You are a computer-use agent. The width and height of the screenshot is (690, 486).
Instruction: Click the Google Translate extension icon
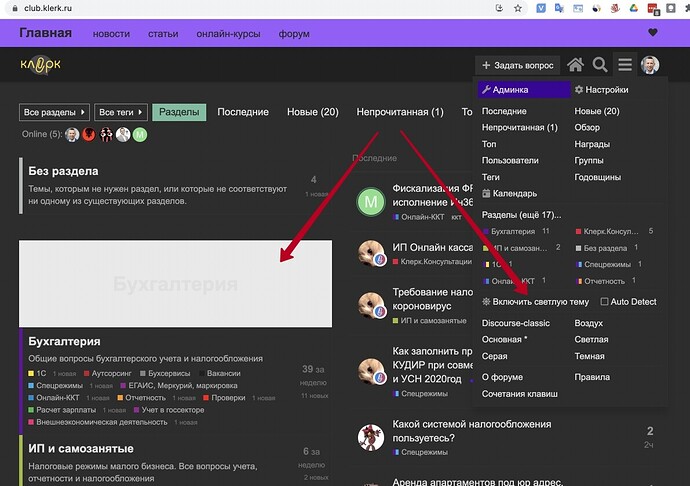point(559,8)
